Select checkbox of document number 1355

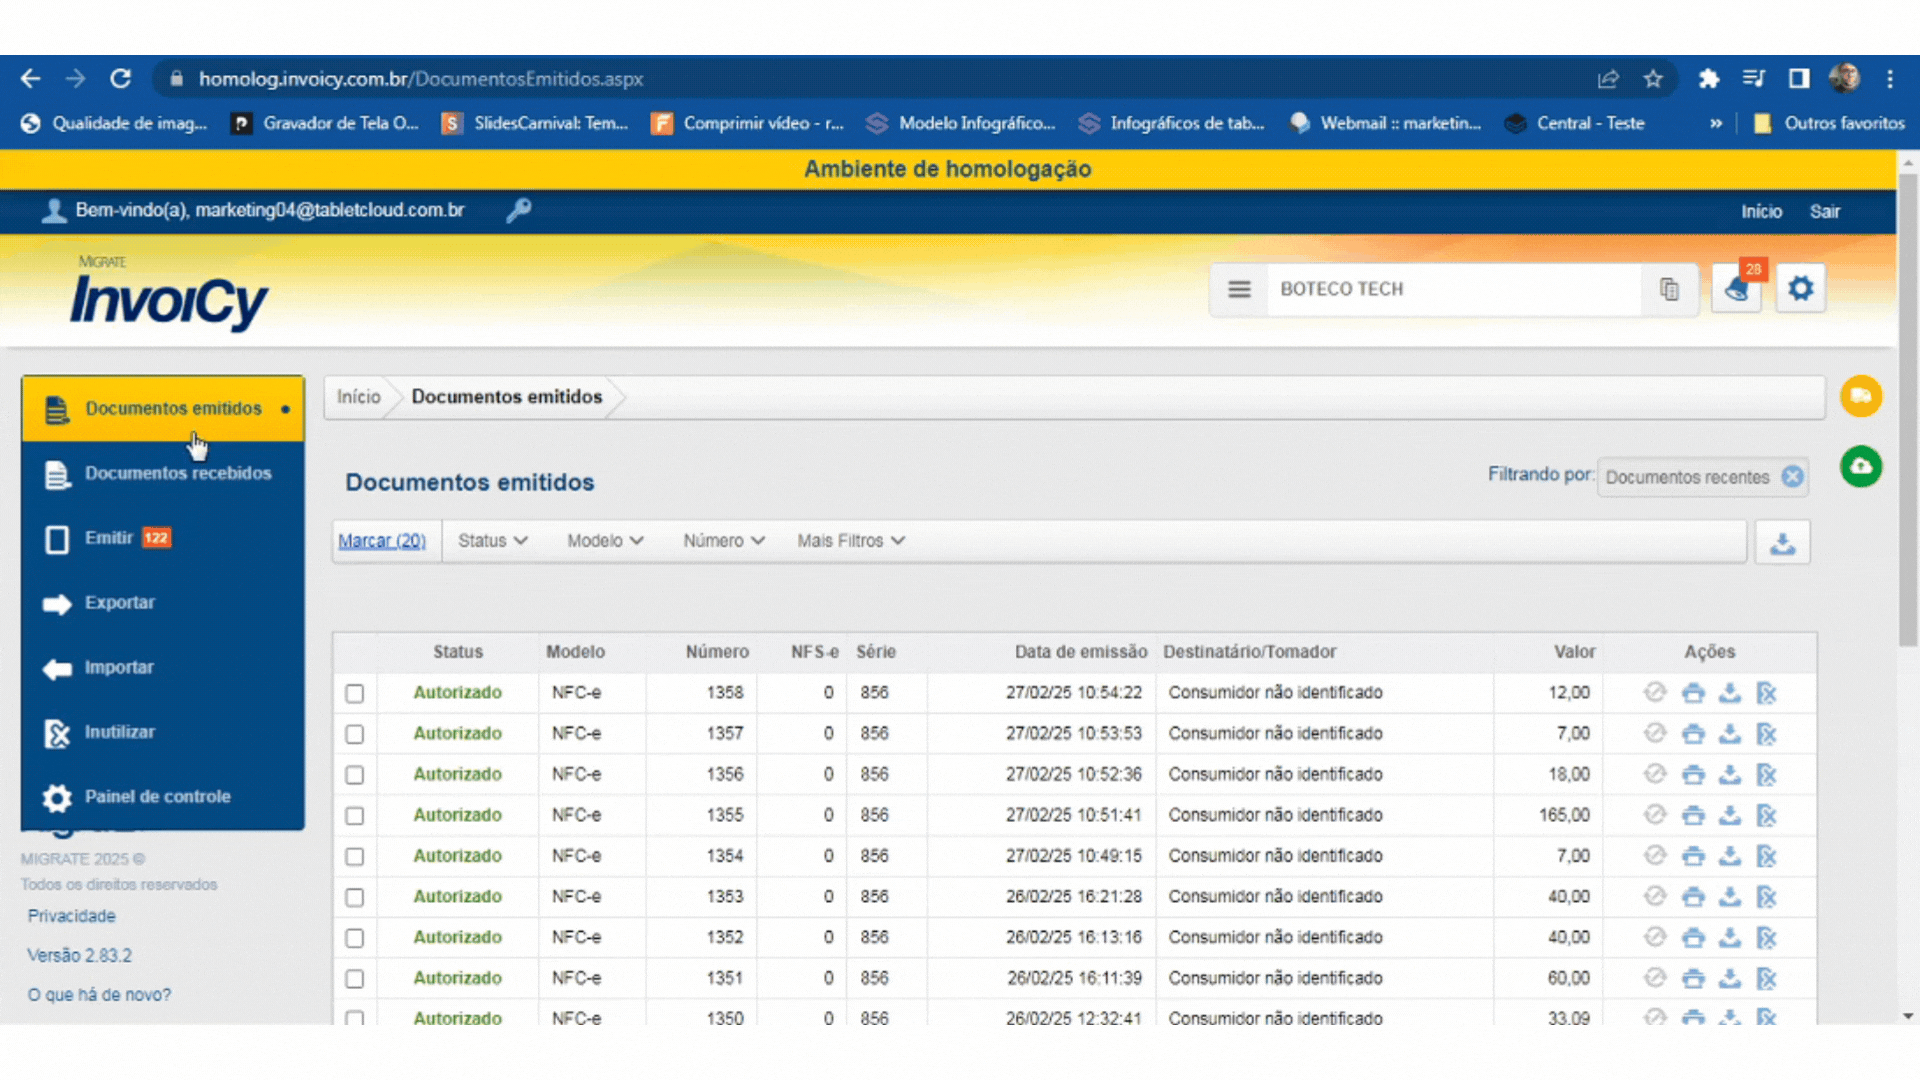pos(354,816)
